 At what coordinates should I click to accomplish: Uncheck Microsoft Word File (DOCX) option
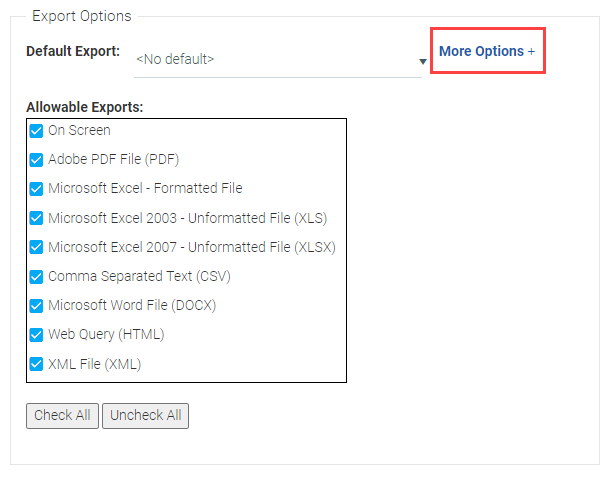[x=37, y=305]
